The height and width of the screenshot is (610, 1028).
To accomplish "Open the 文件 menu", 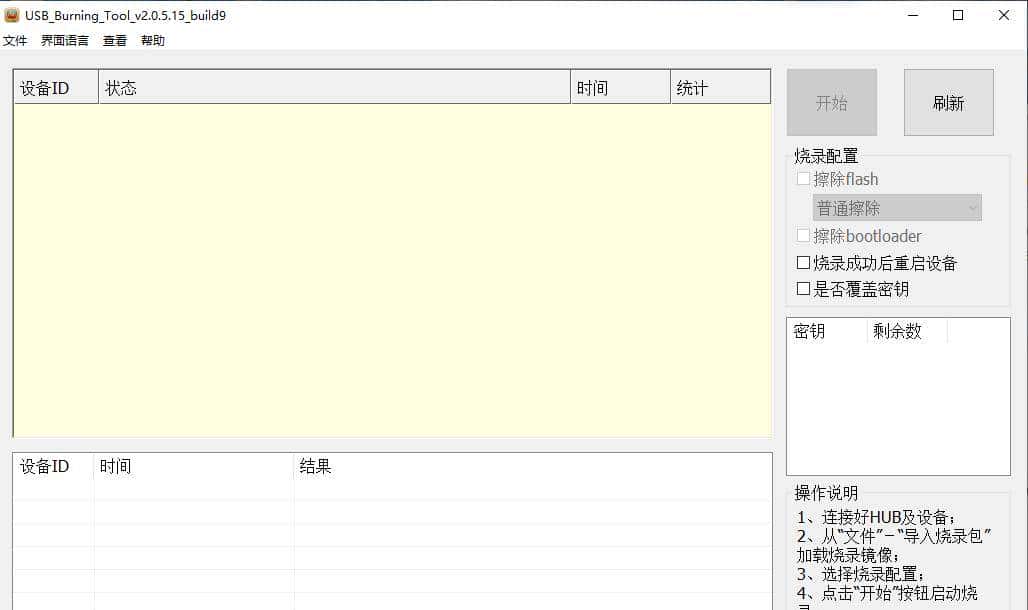I will tap(15, 41).
